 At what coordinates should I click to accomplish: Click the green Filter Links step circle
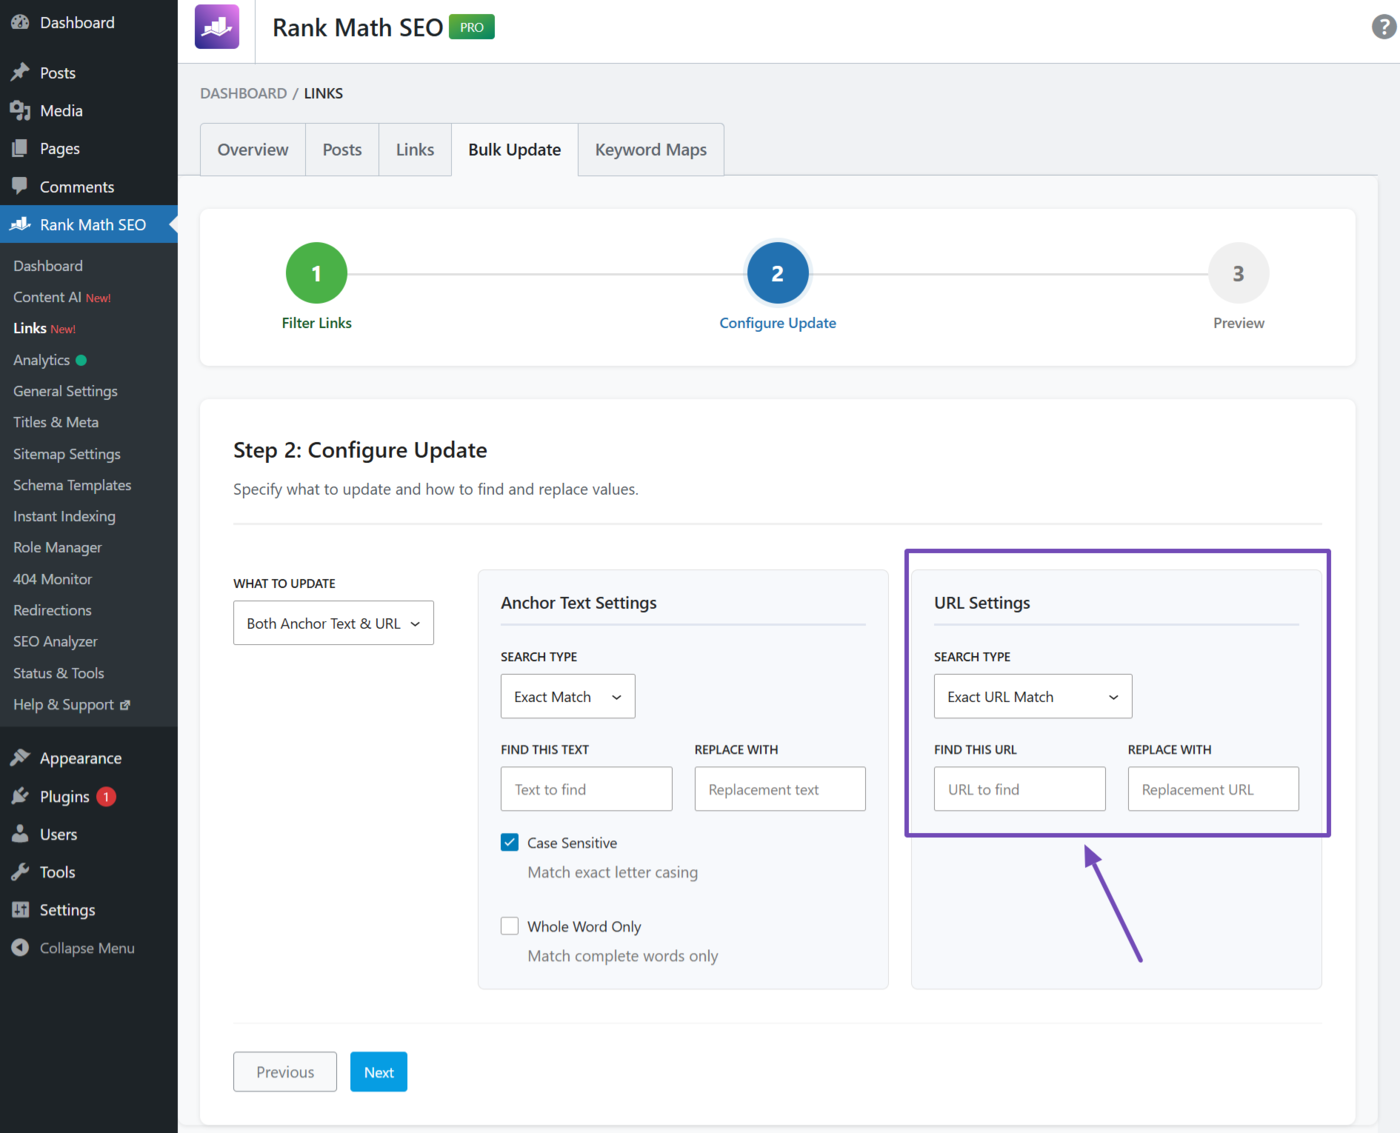[x=316, y=272]
